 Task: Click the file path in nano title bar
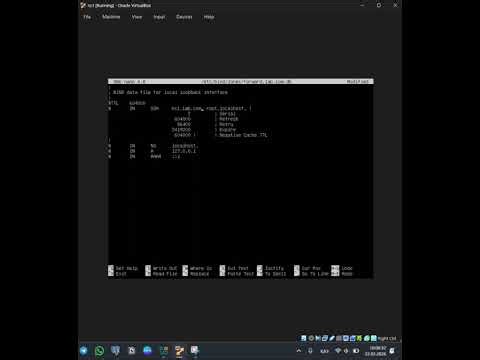pyautogui.click(x=246, y=81)
